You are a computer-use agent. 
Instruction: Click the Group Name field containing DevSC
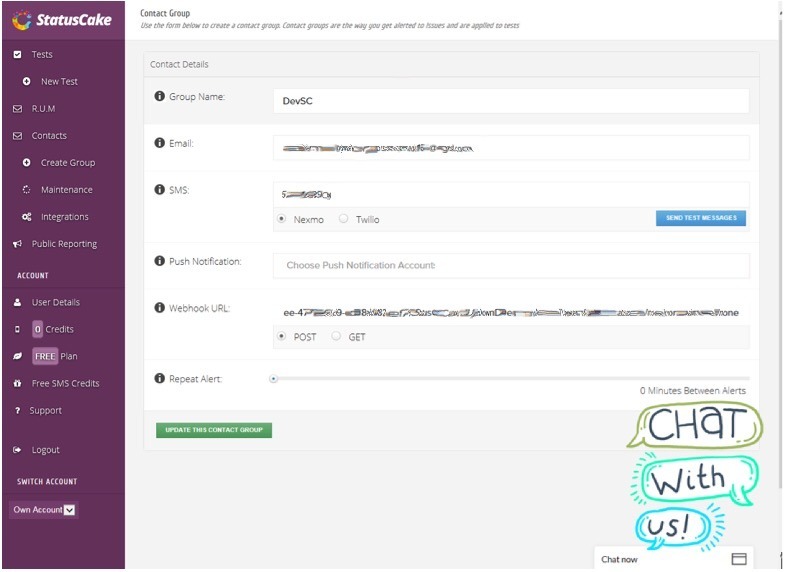511,101
